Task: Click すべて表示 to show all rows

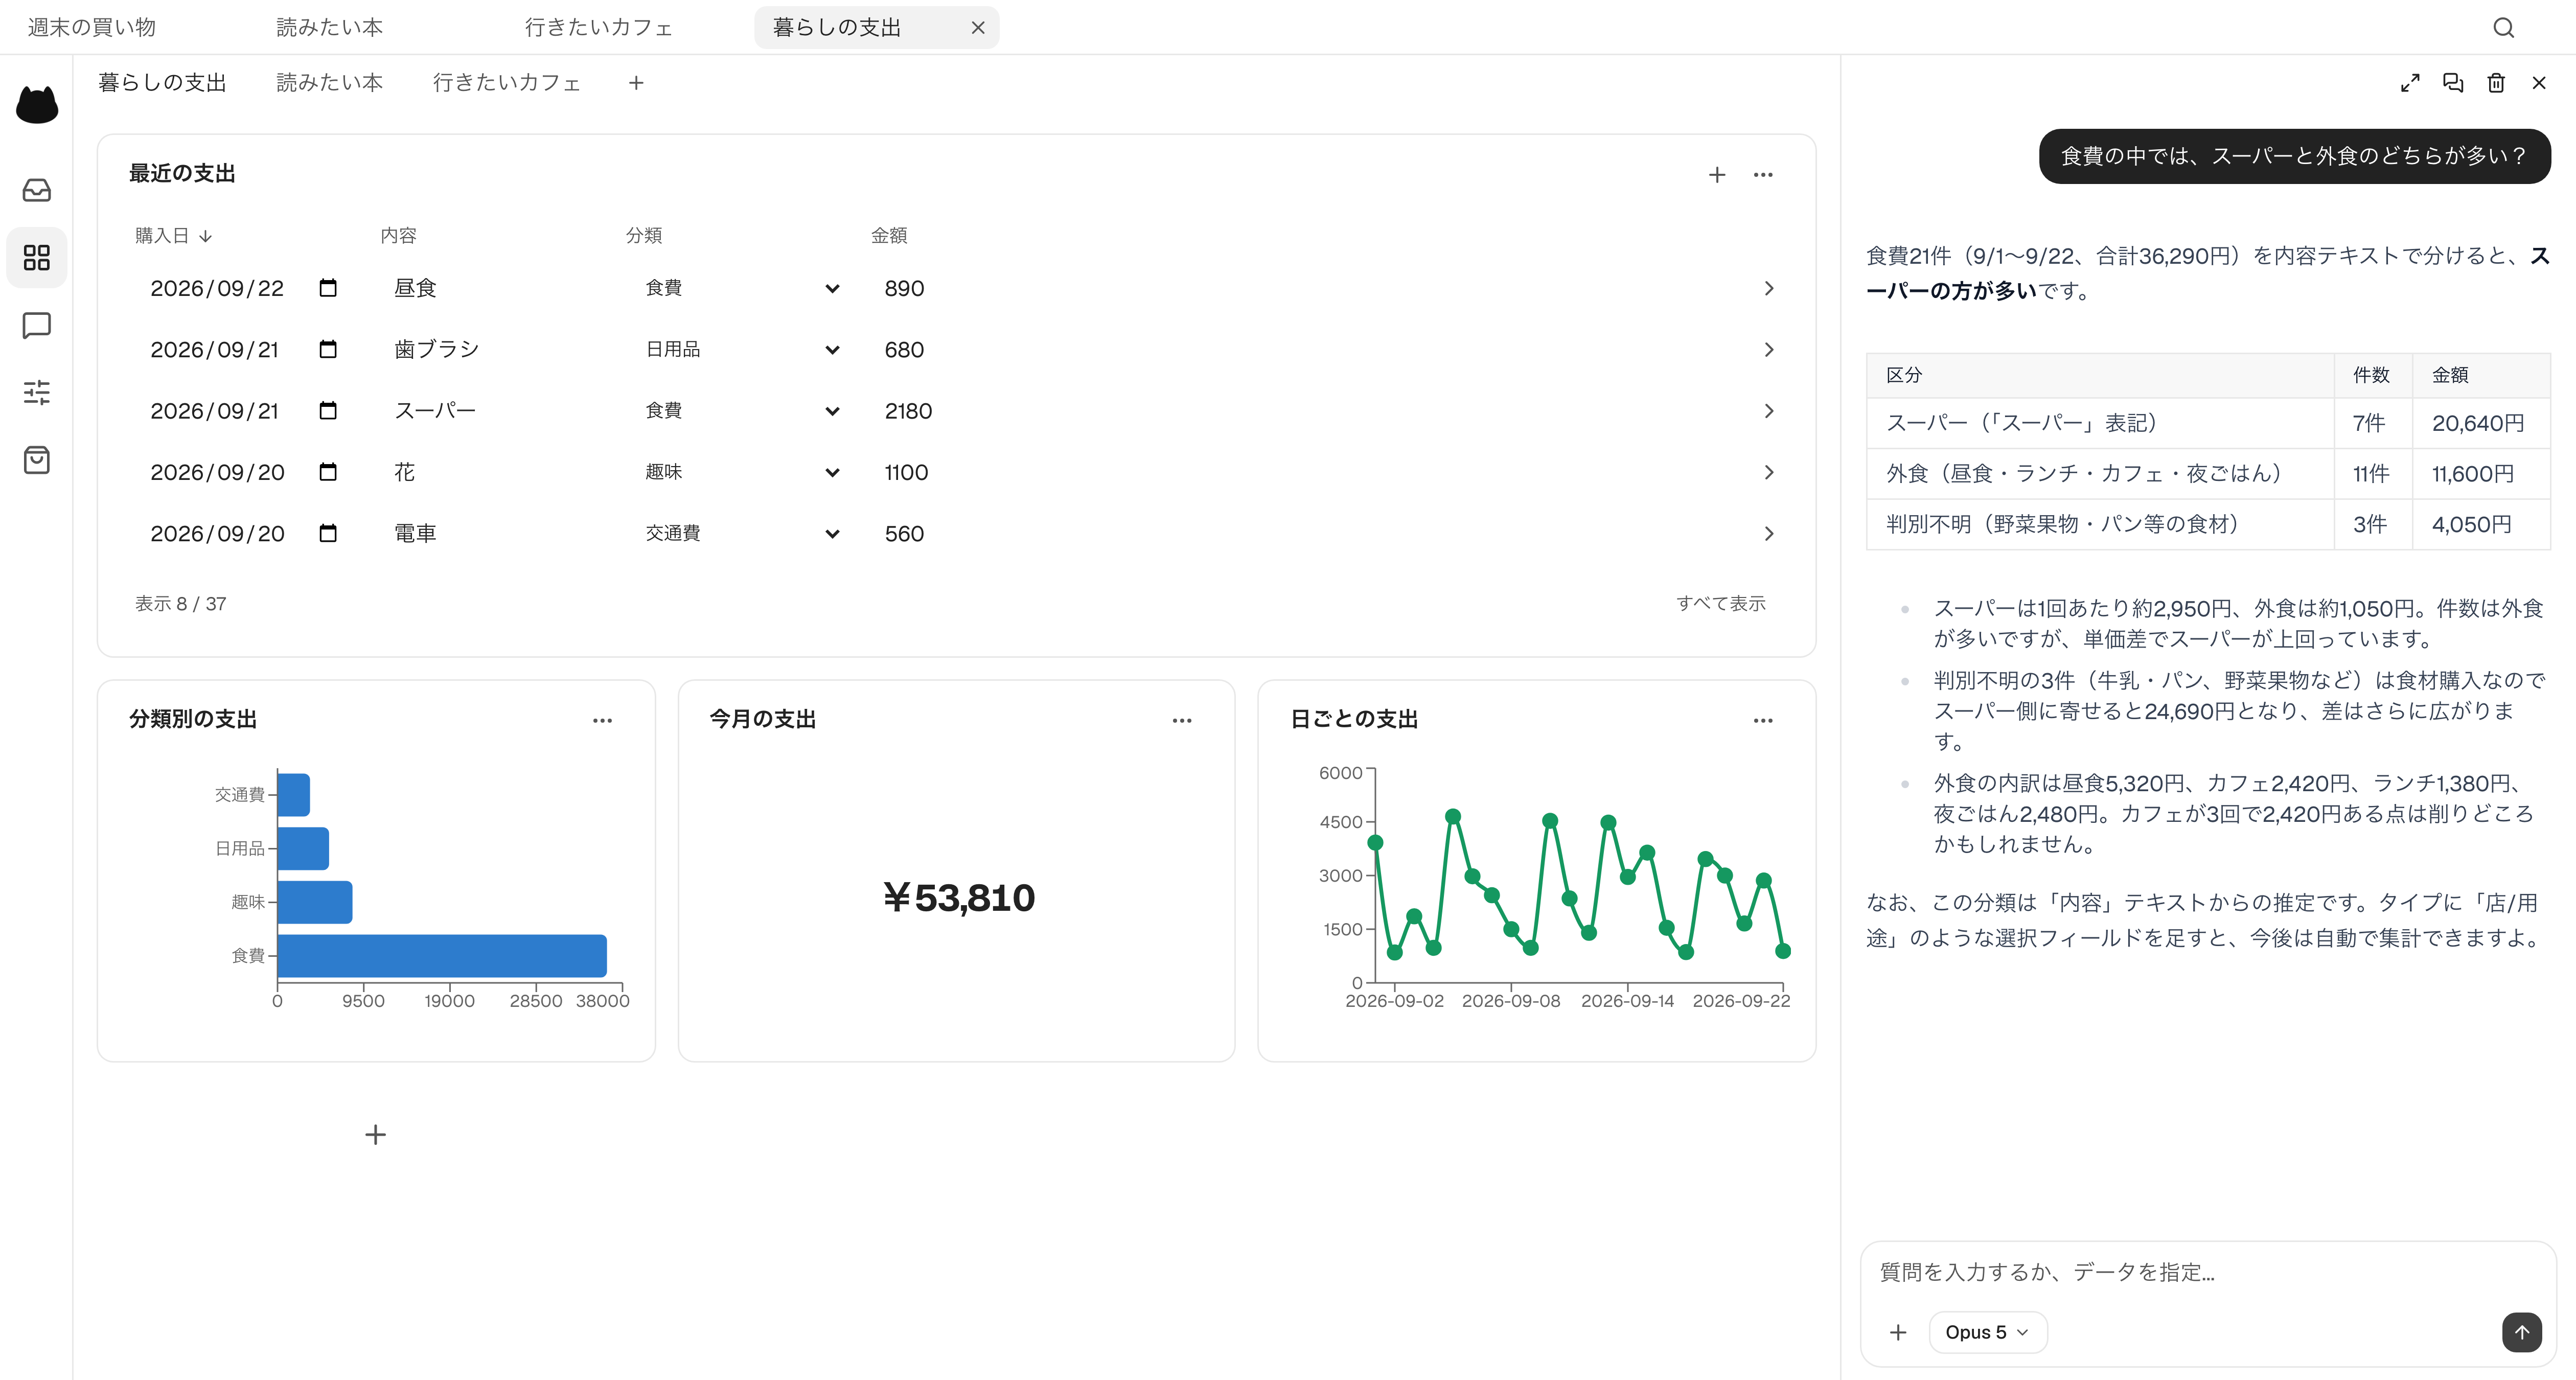Action: pyautogui.click(x=1721, y=603)
